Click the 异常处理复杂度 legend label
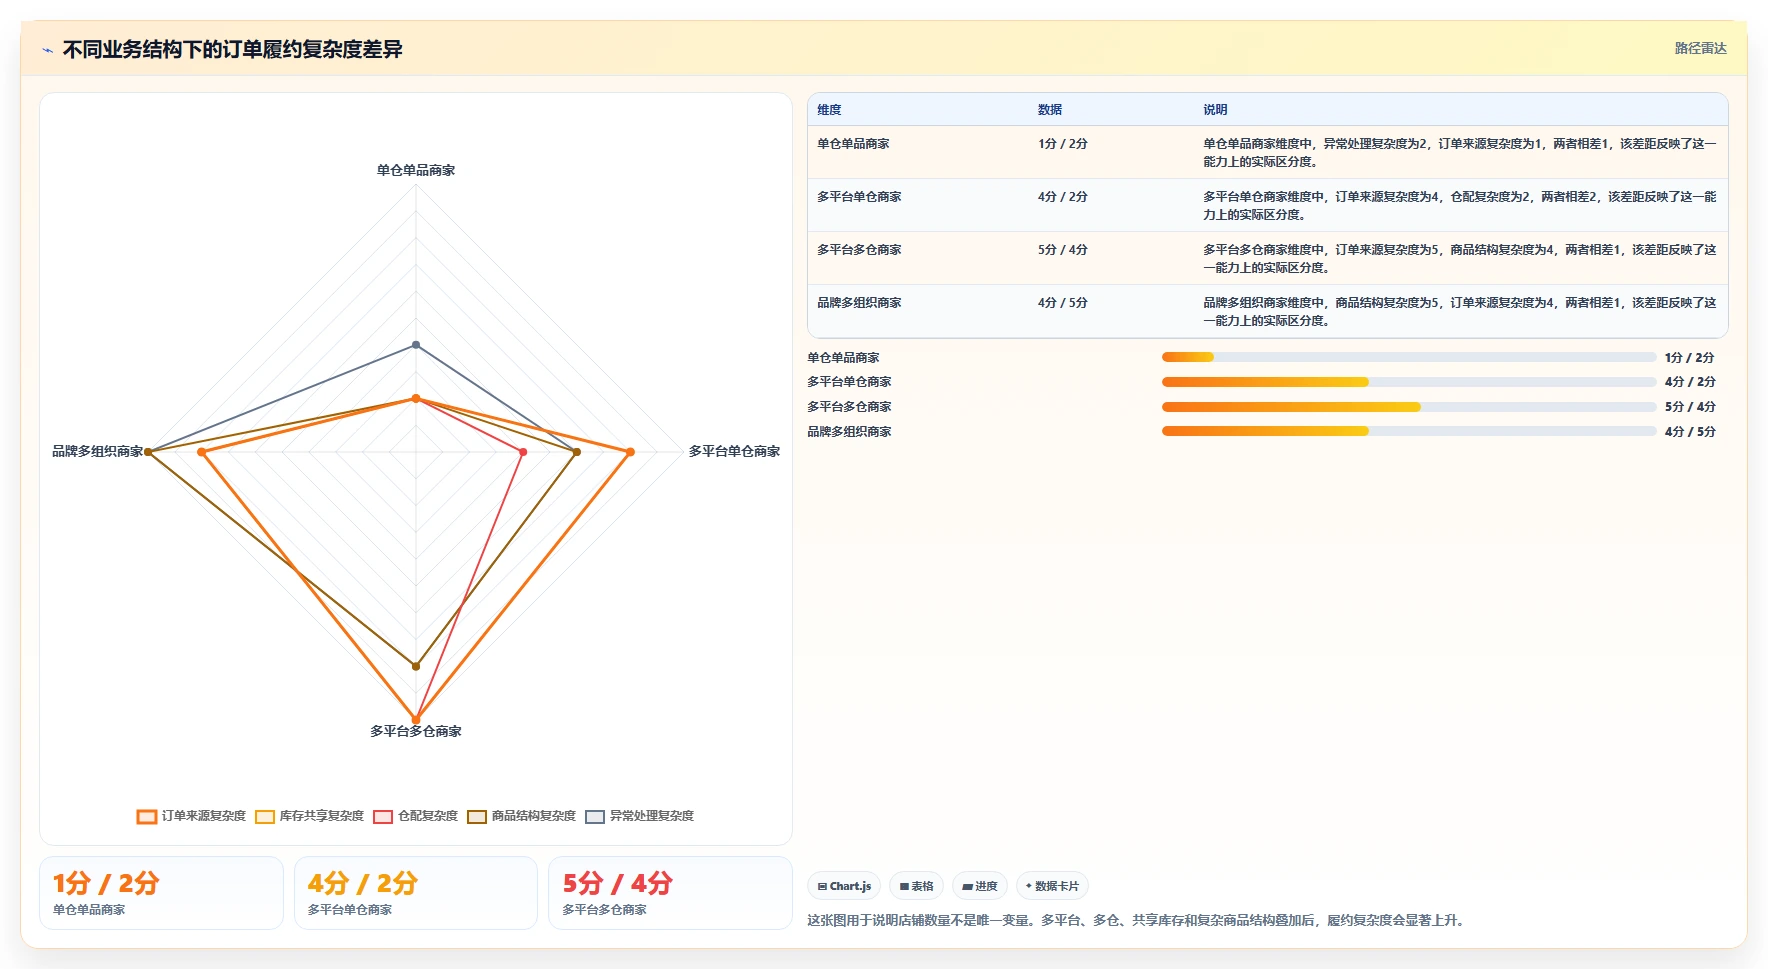 652,816
